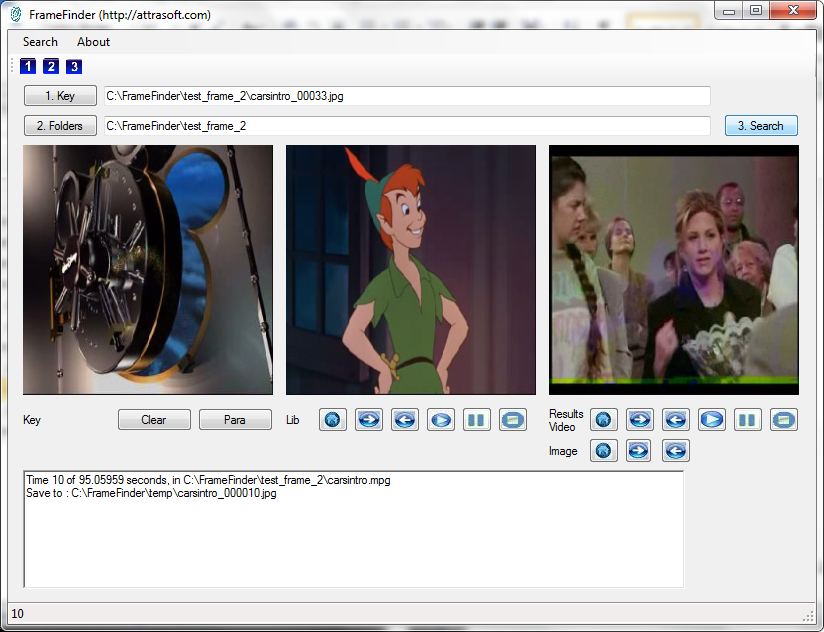The height and width of the screenshot is (632, 824).
Task: Play the Results Video
Action: [x=712, y=420]
